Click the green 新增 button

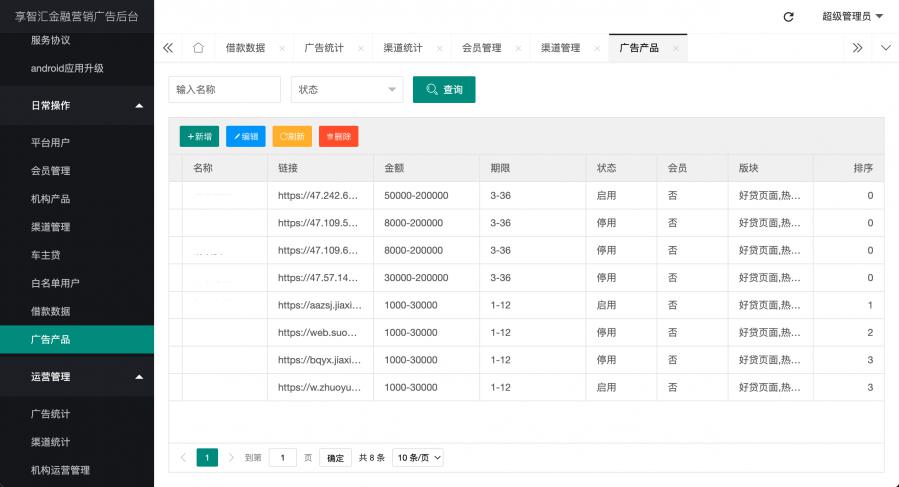[199, 136]
